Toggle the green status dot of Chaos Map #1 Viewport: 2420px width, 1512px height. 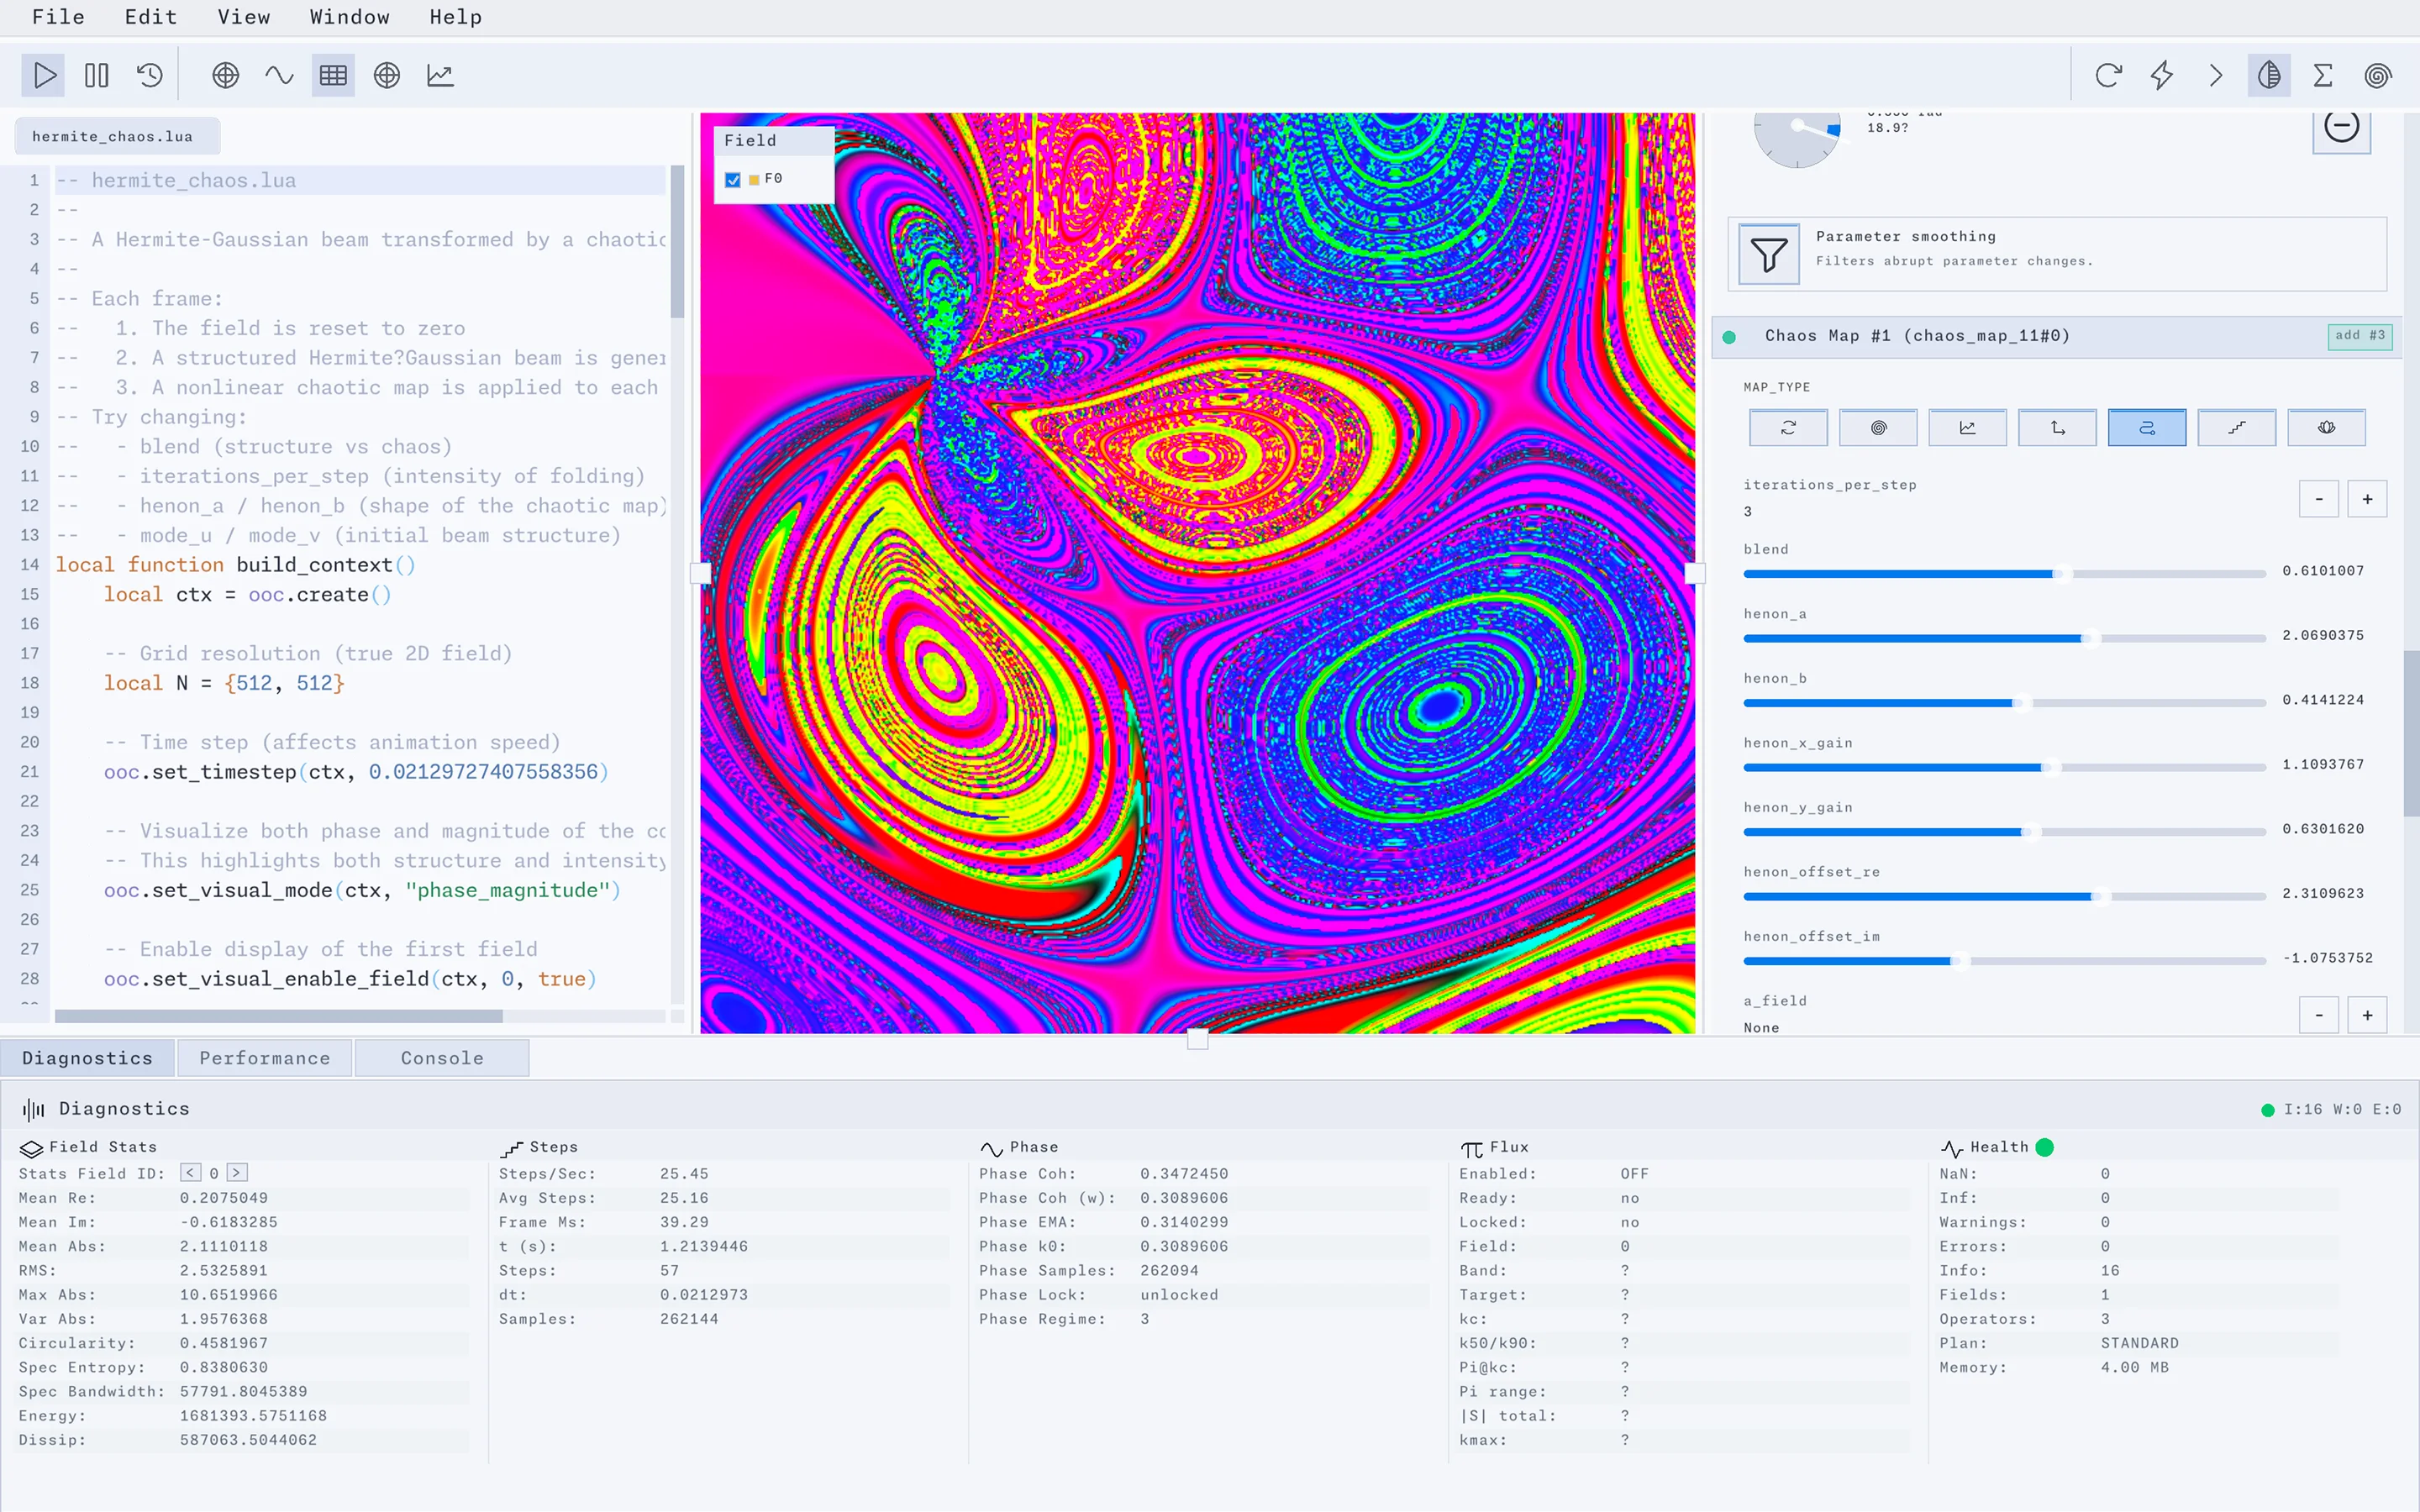(x=1729, y=337)
